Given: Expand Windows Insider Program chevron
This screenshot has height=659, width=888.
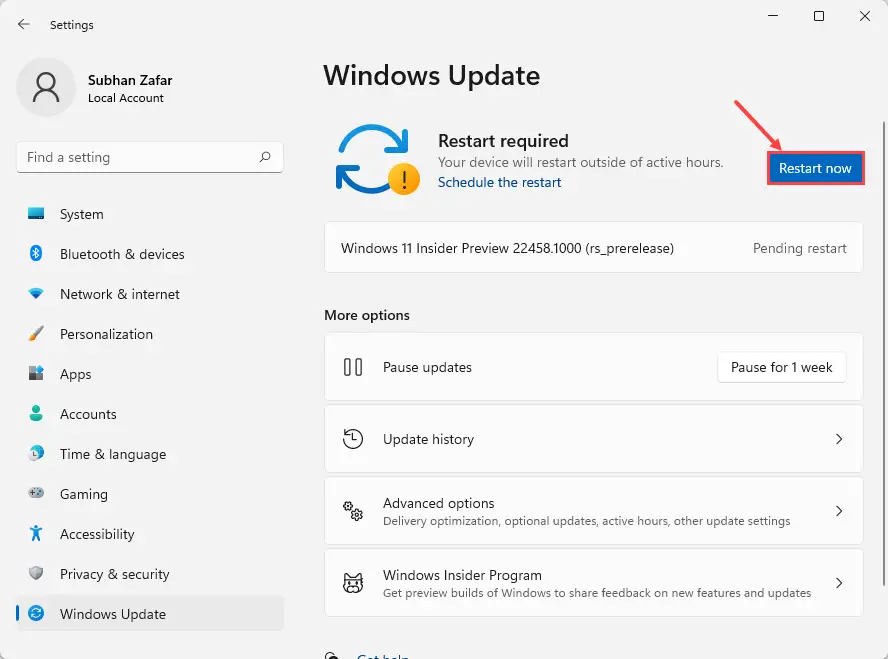Looking at the screenshot, I should click(839, 583).
